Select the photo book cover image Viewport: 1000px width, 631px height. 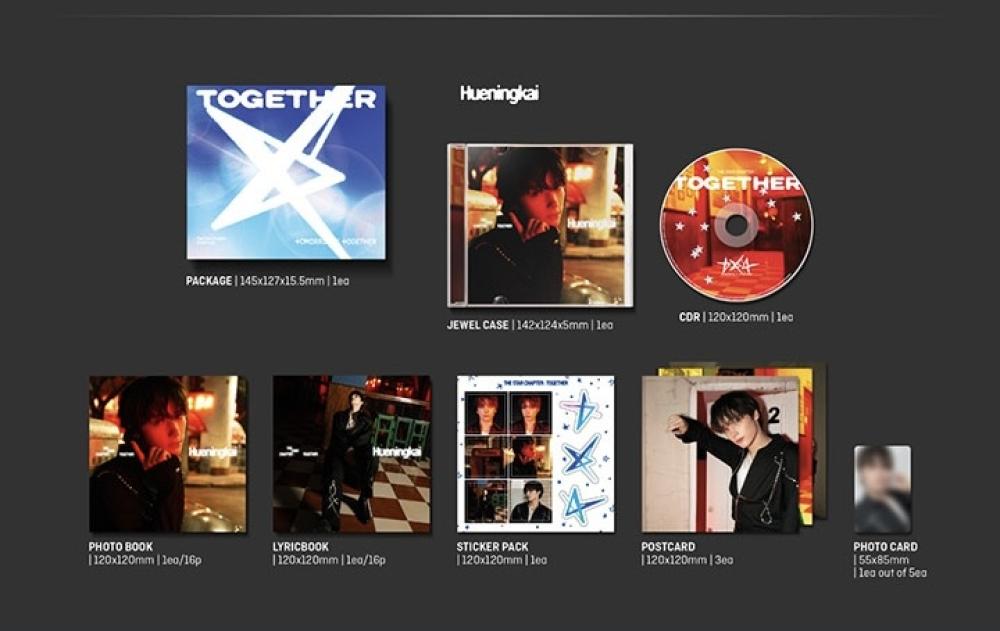tap(167, 453)
